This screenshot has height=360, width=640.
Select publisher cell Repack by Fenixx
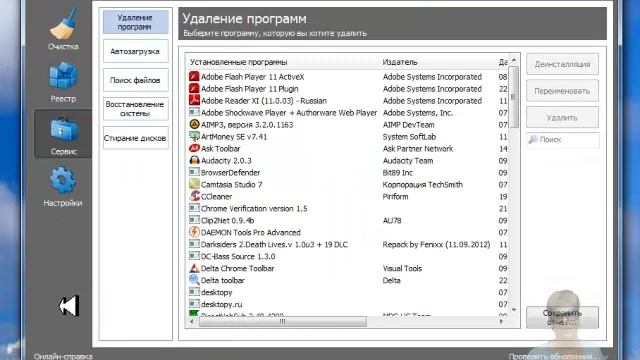tap(436, 244)
